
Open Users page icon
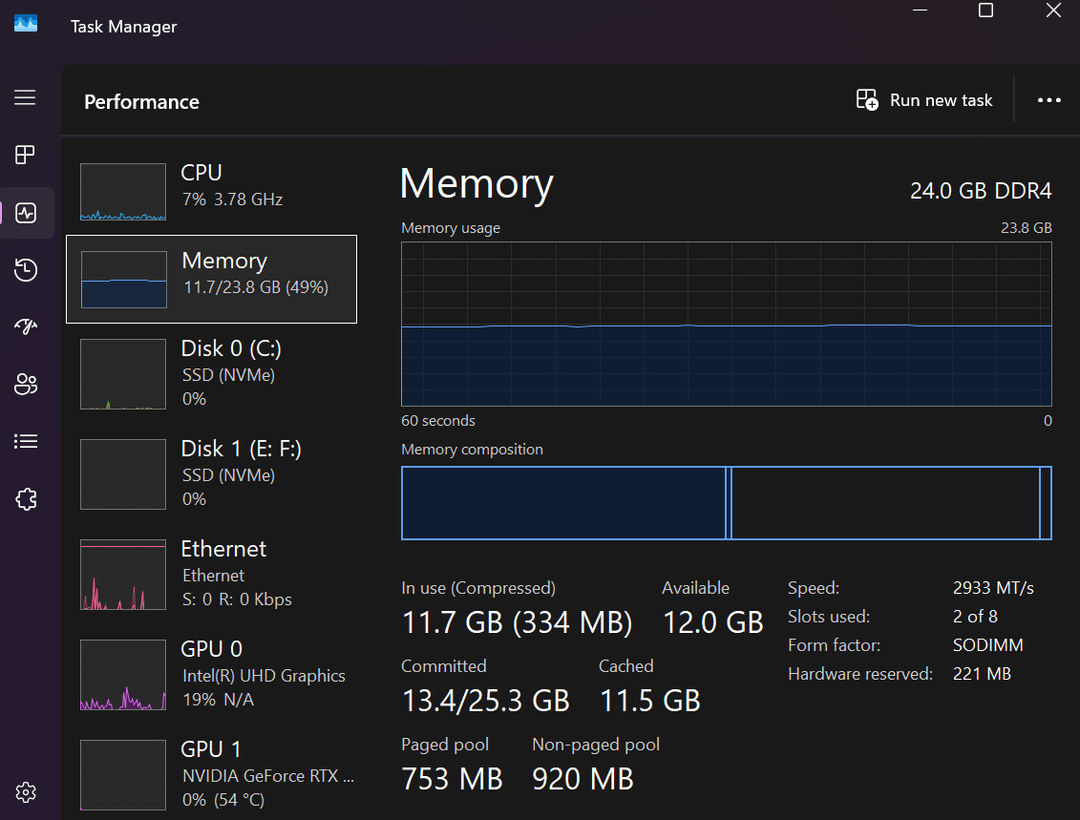click(x=26, y=384)
